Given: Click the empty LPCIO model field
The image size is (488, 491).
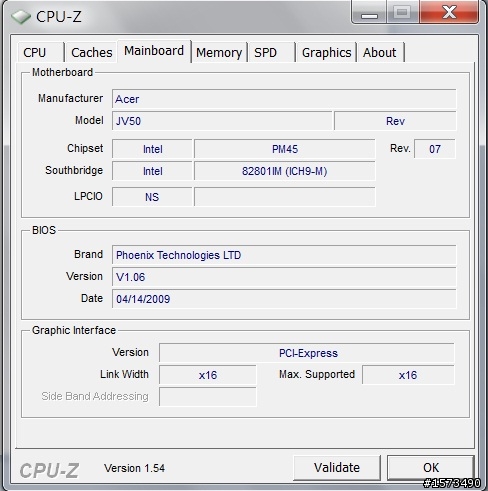Looking at the screenshot, I should 285,197.
